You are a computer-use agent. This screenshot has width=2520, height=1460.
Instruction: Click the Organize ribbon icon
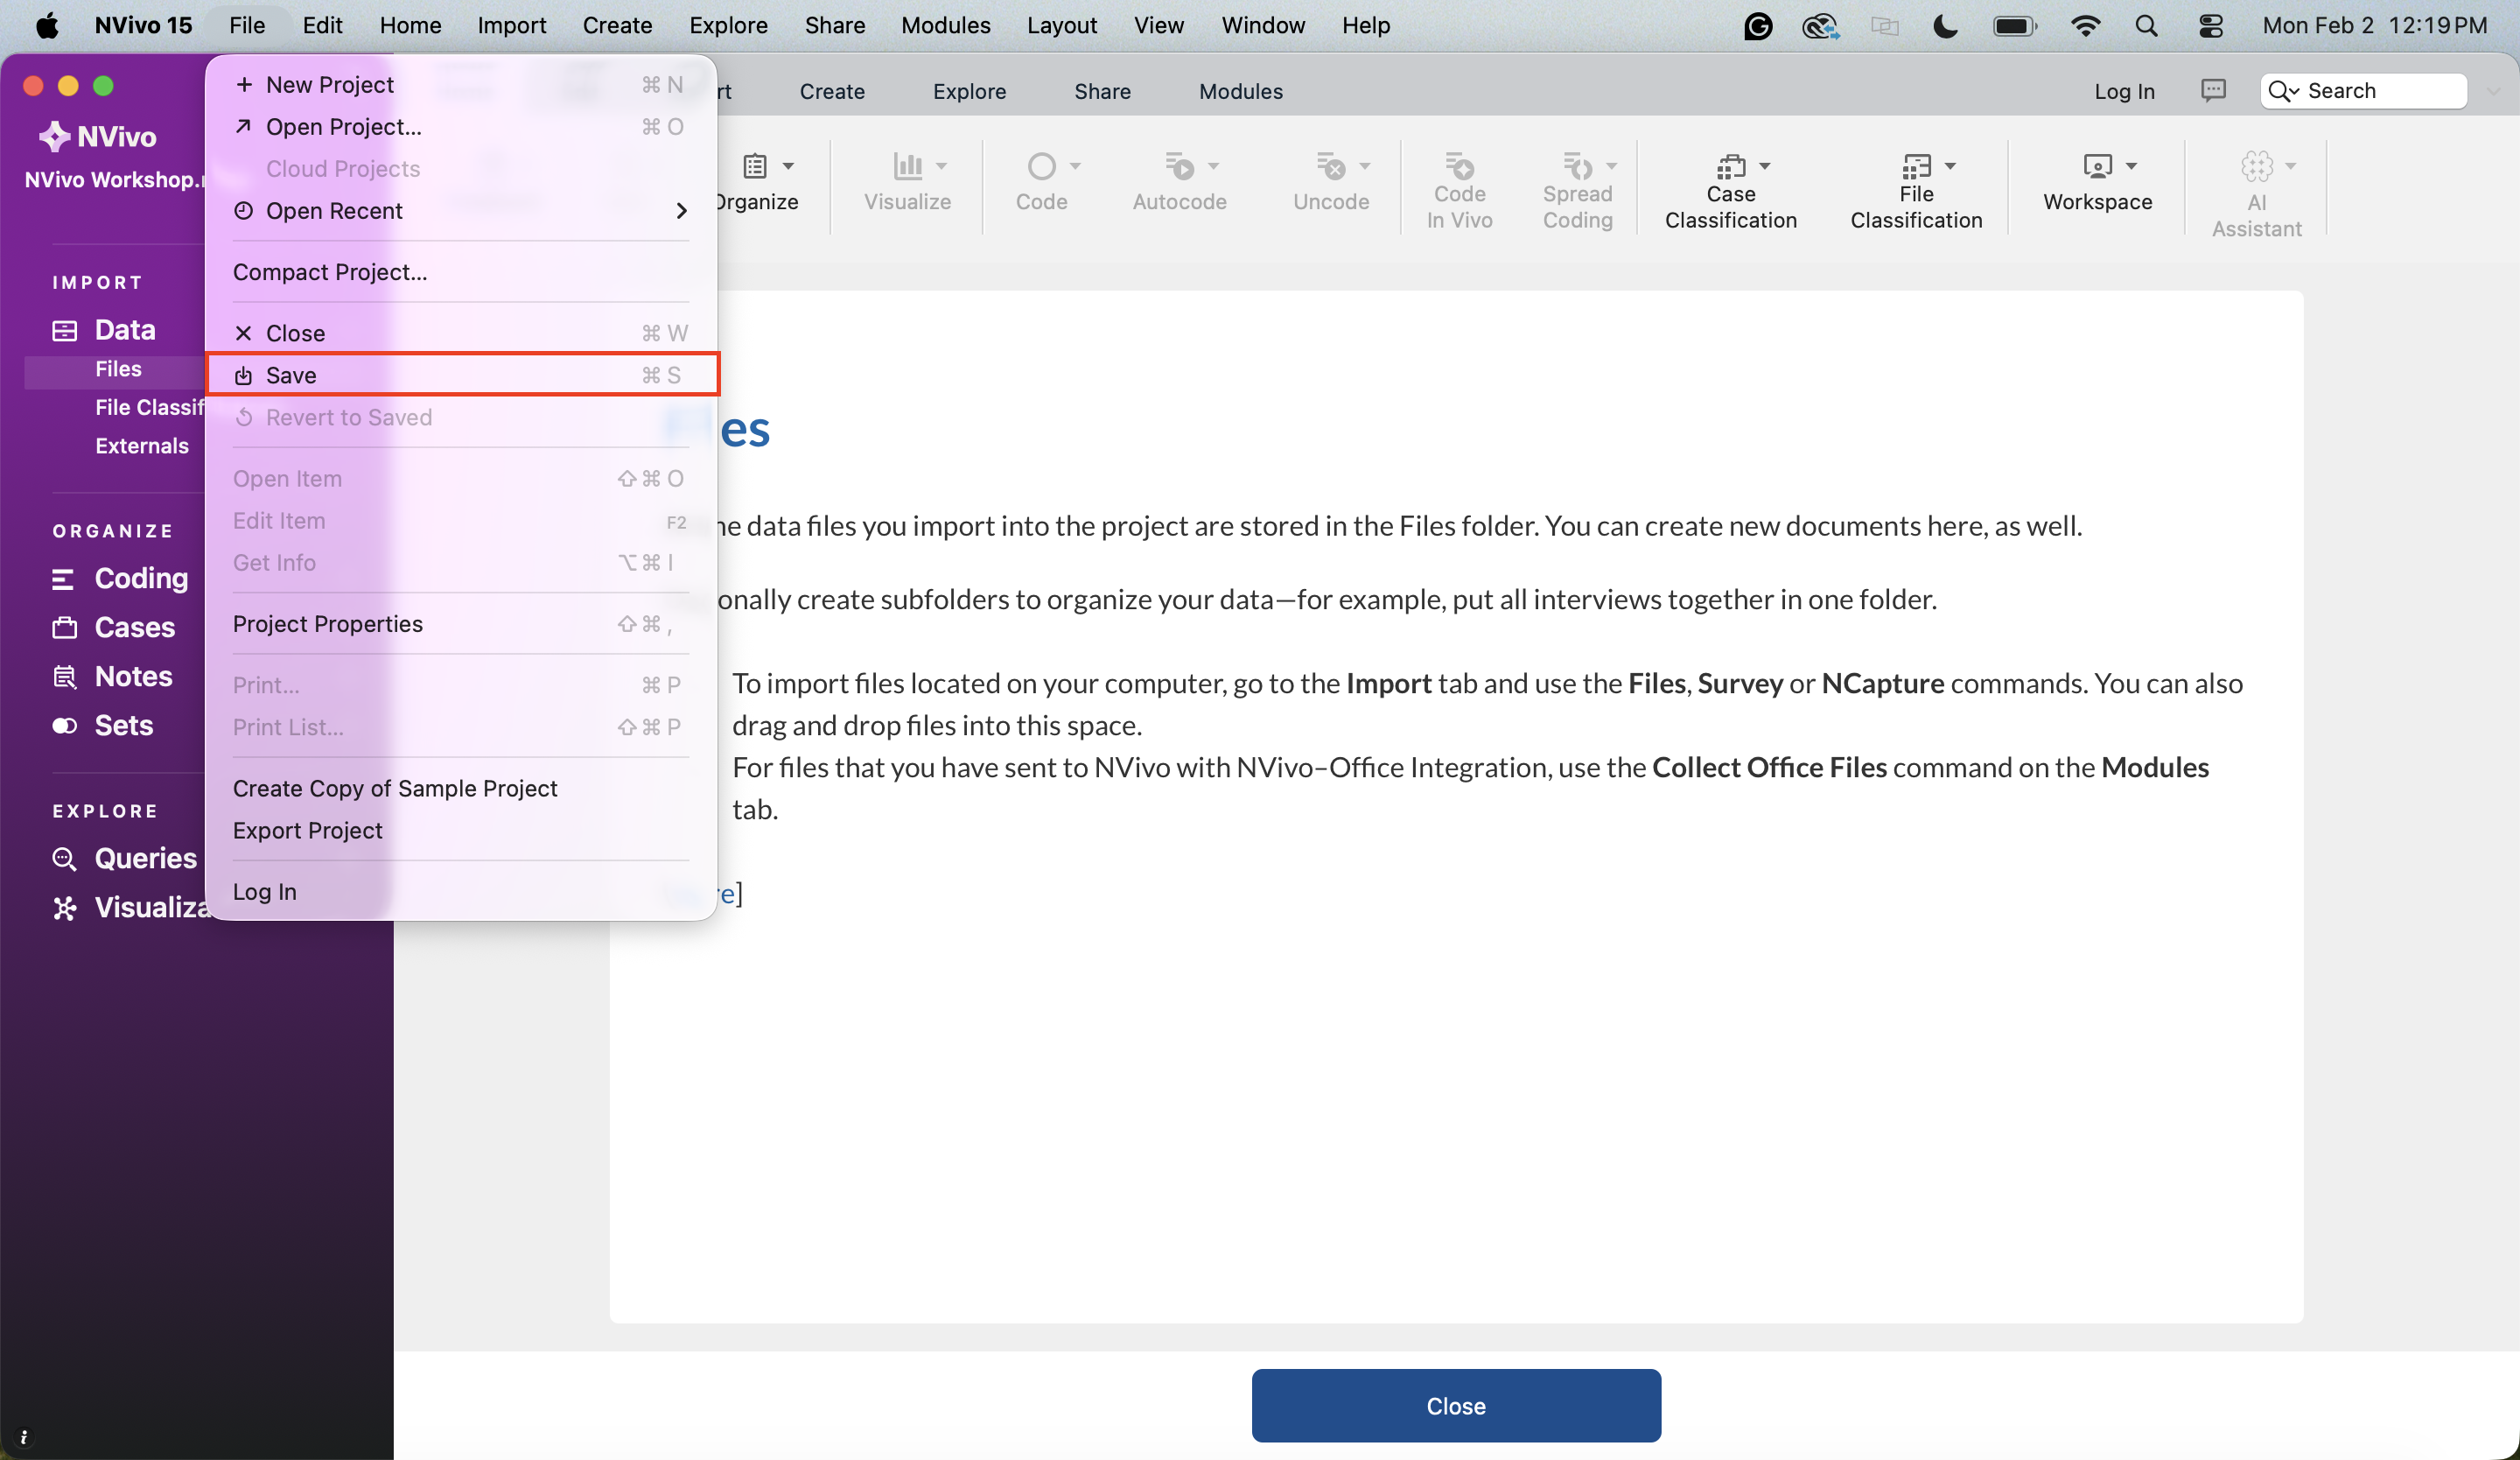pos(755,166)
